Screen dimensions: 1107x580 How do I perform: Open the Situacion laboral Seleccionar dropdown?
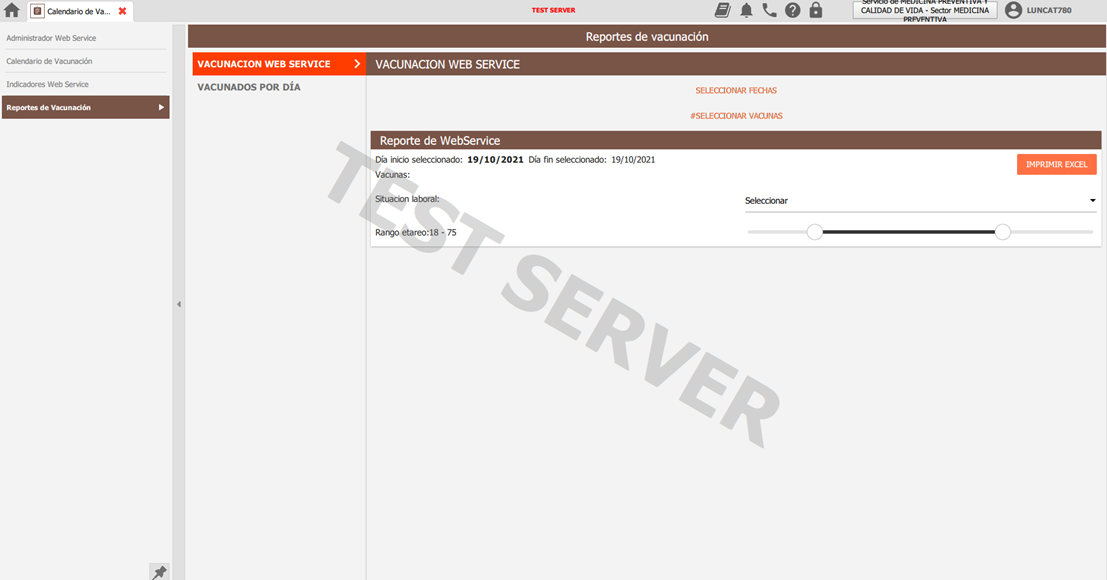click(920, 201)
